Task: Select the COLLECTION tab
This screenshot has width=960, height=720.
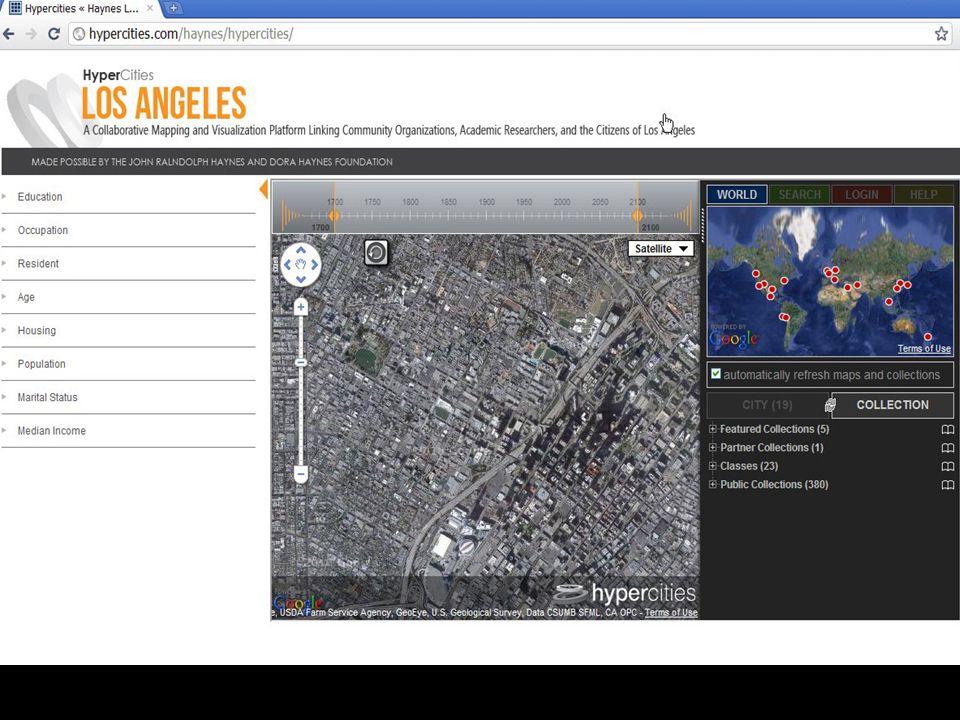Action: [x=892, y=405]
